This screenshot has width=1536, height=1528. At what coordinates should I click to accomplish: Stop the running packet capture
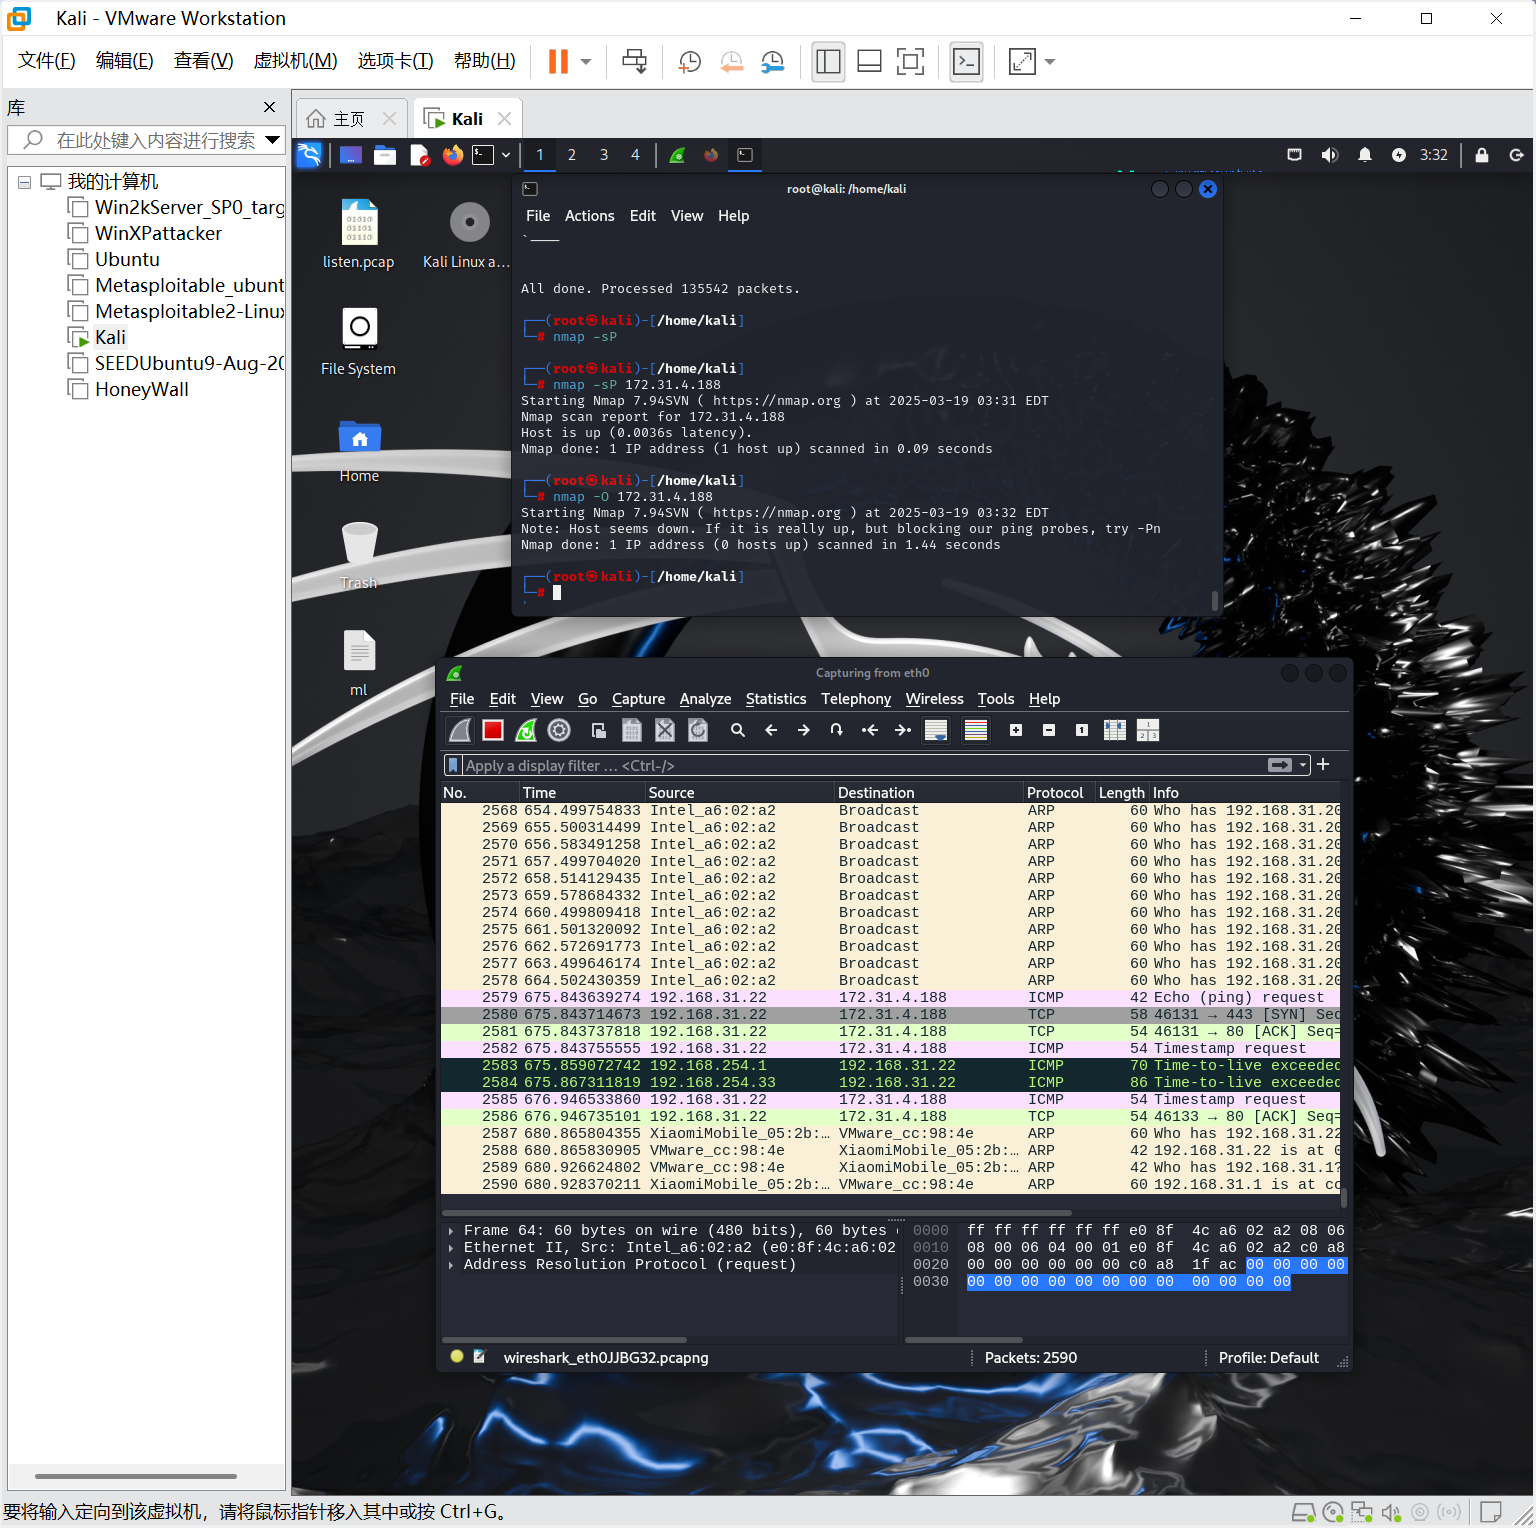click(x=493, y=730)
